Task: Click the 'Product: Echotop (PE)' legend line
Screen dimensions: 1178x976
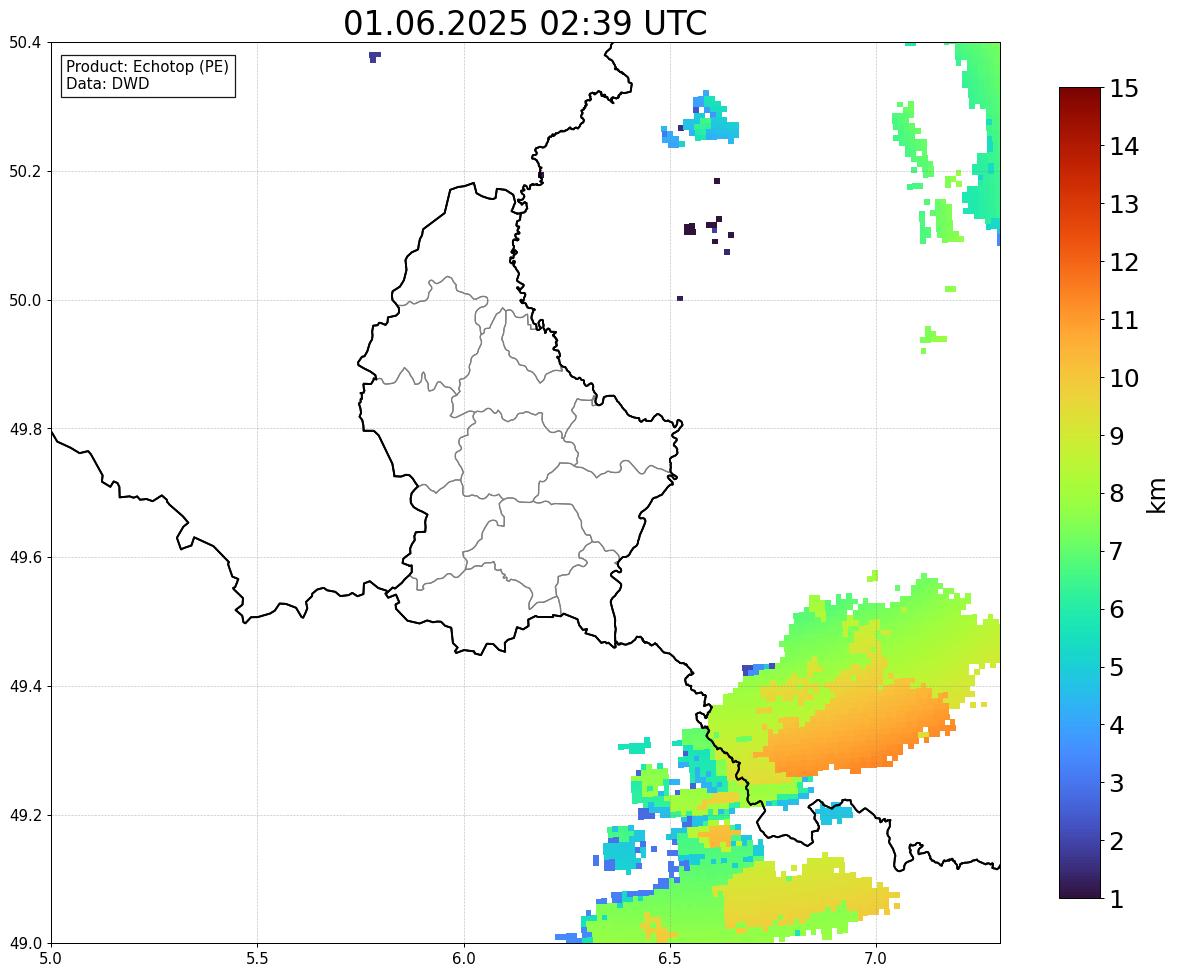Action: coord(147,66)
